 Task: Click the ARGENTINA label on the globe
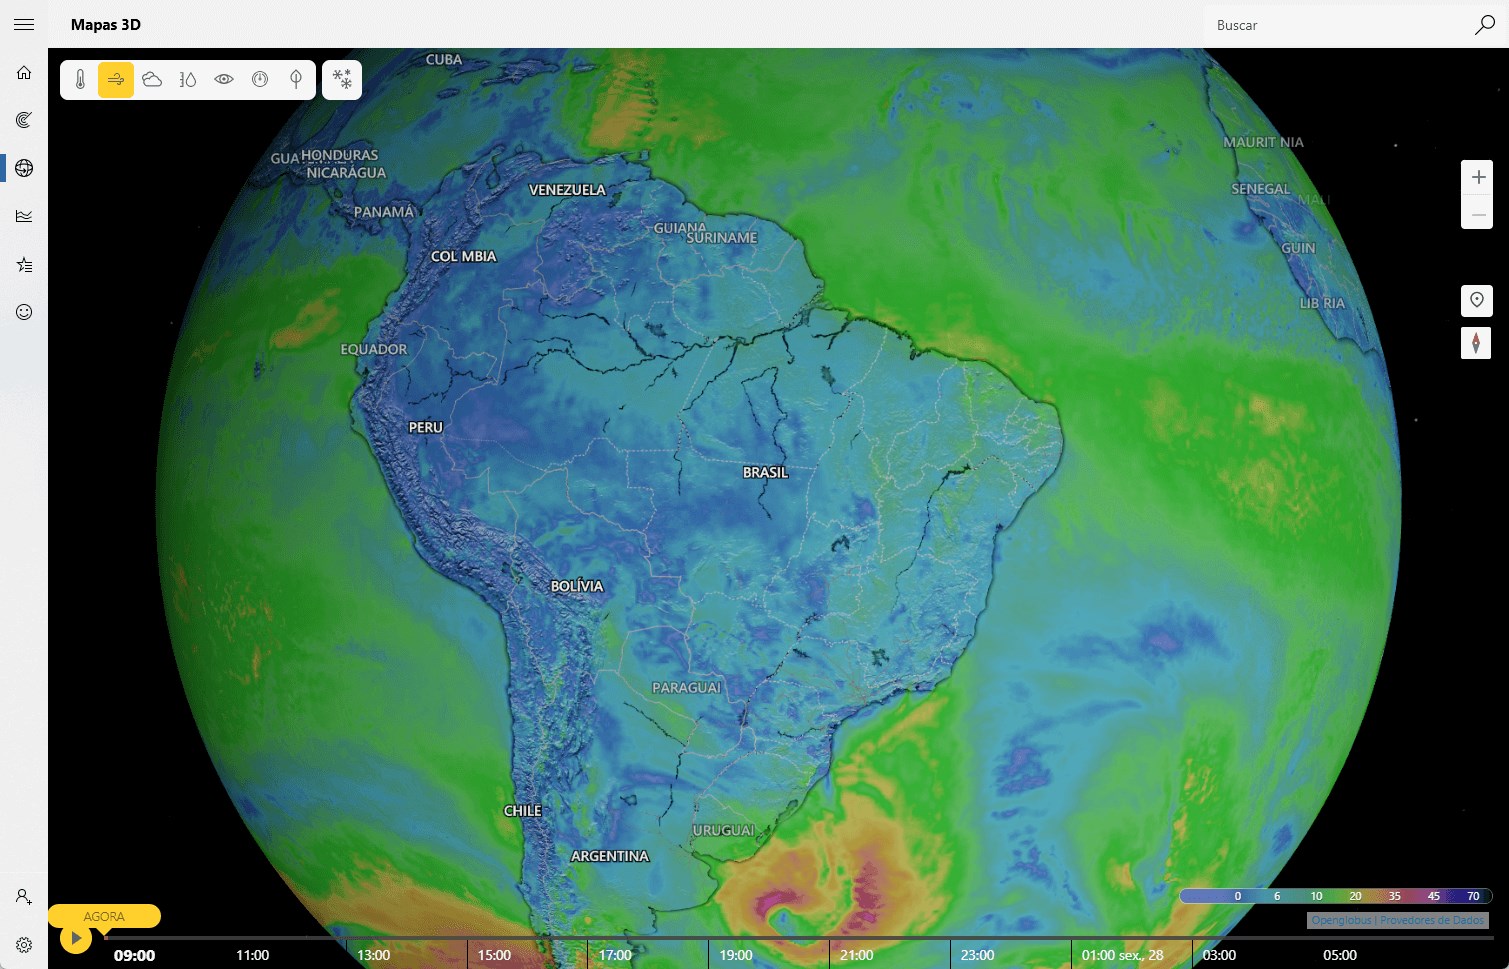point(609,856)
